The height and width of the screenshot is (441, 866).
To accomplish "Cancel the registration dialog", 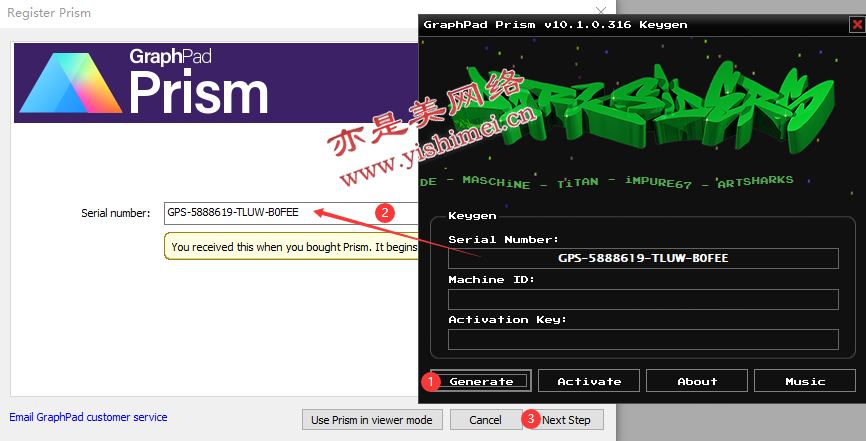I will point(485,420).
